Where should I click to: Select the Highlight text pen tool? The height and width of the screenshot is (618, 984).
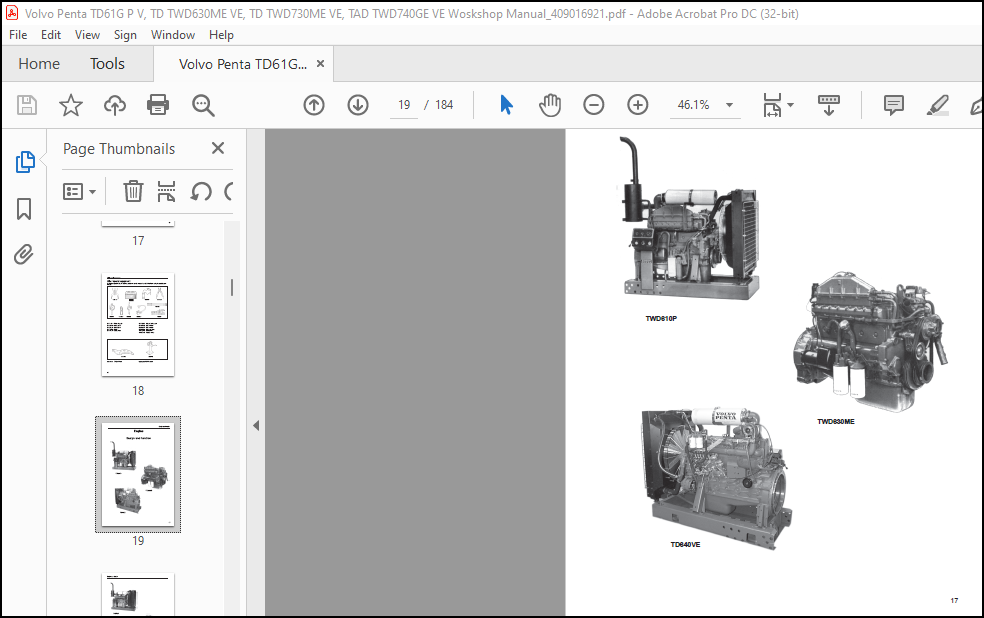click(938, 105)
